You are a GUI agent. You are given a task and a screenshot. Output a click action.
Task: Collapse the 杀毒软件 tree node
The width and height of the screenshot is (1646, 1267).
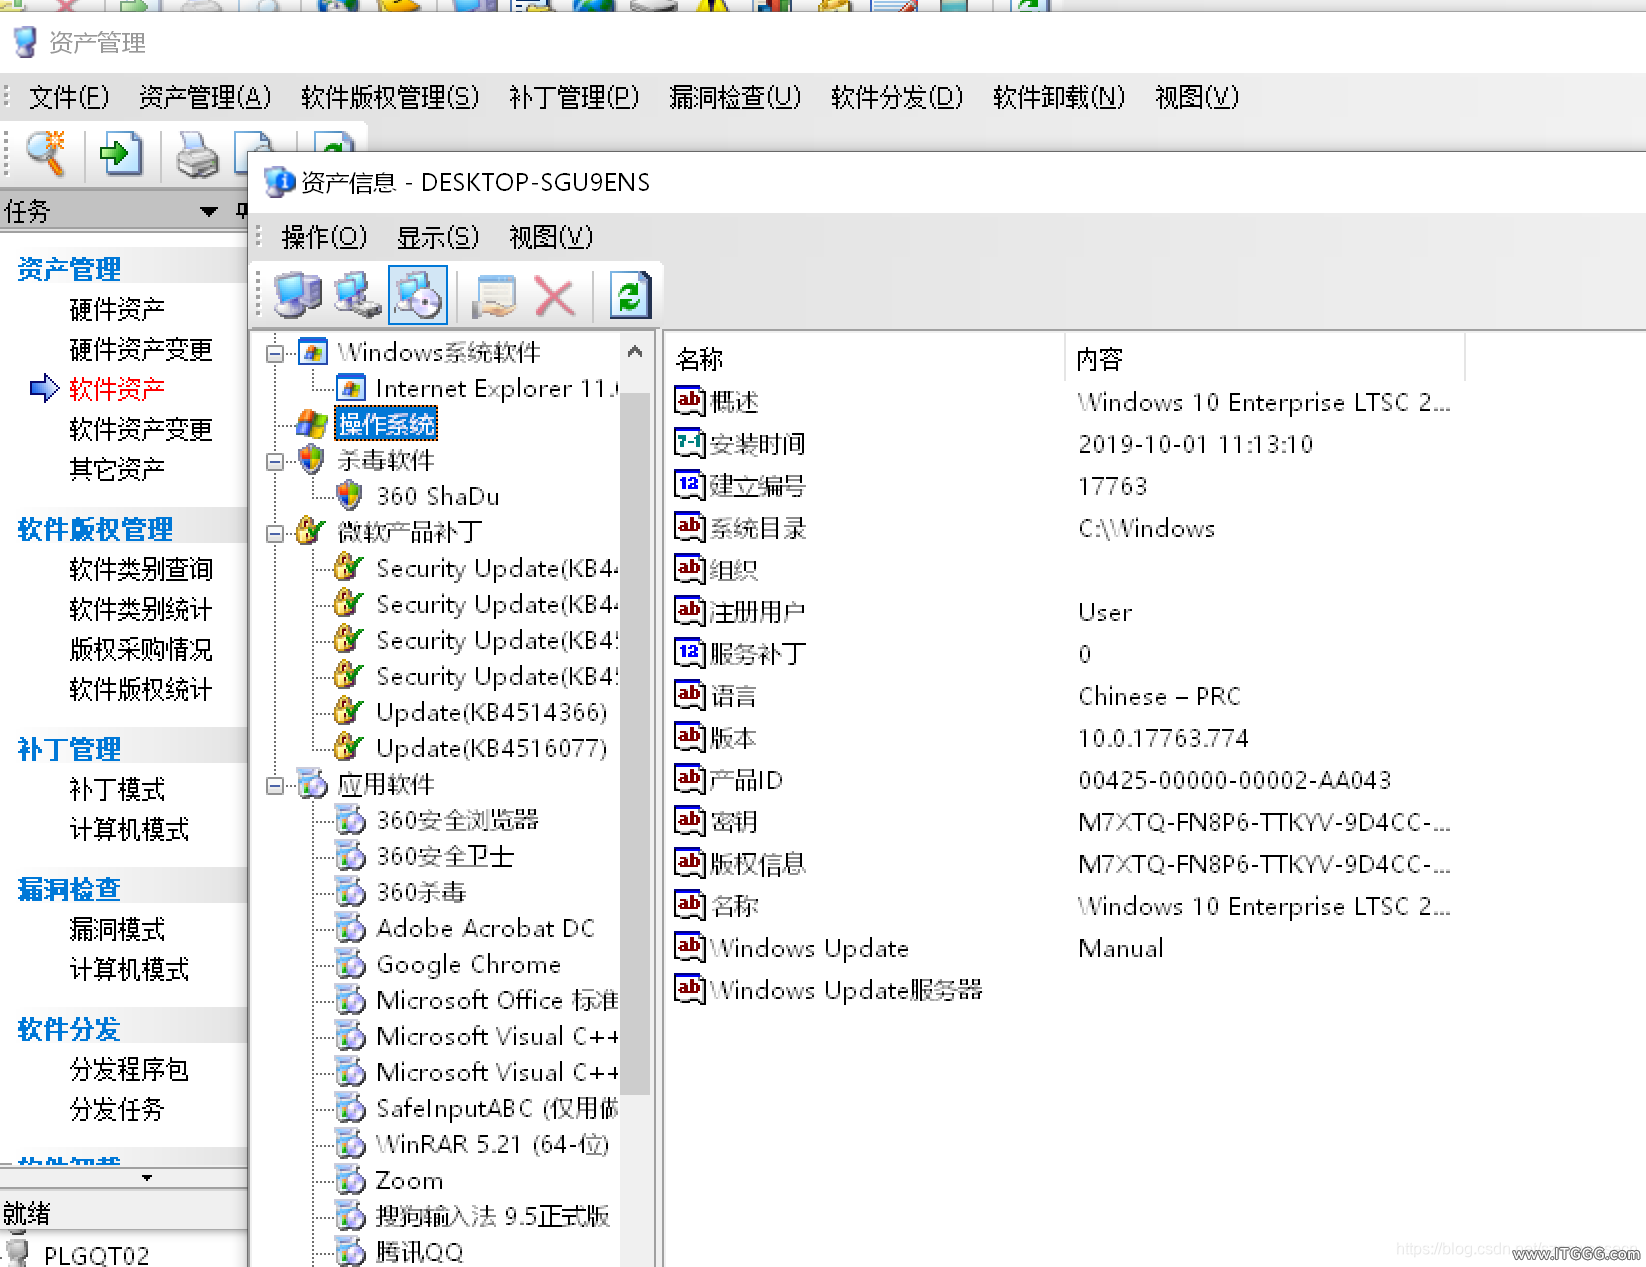pyautogui.click(x=275, y=461)
